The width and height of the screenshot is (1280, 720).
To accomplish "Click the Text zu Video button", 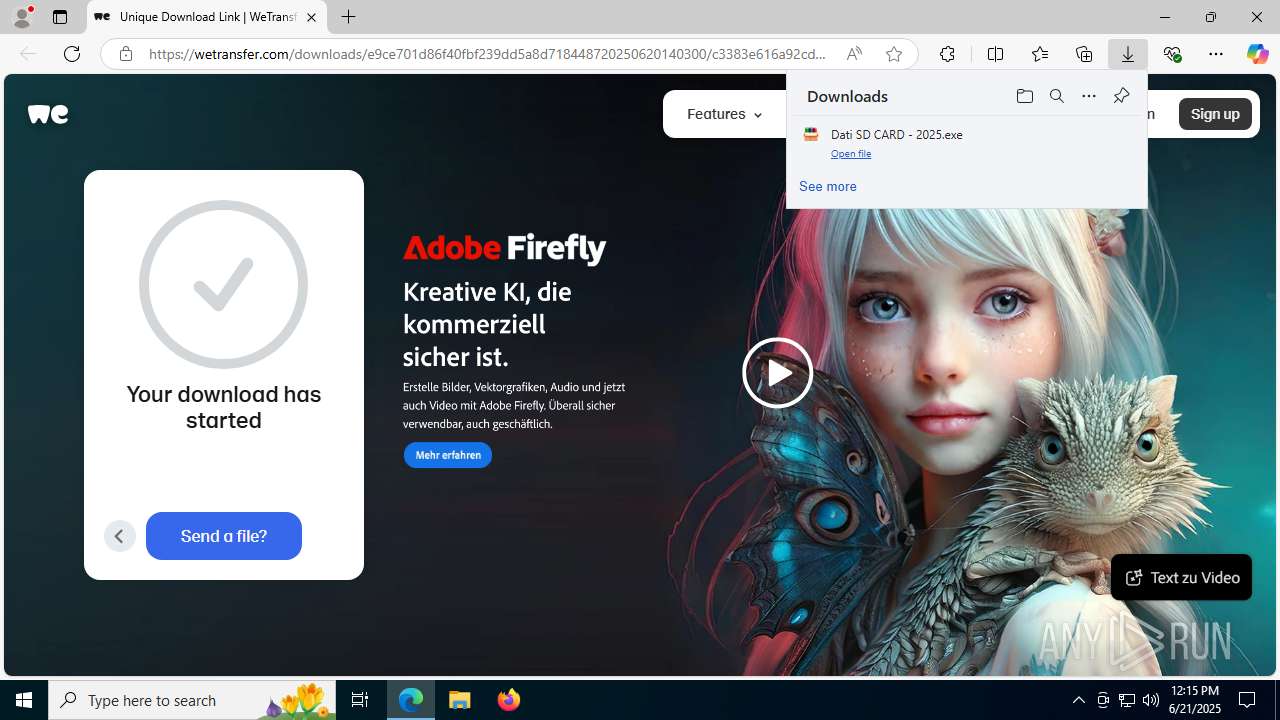I will (x=1181, y=578).
